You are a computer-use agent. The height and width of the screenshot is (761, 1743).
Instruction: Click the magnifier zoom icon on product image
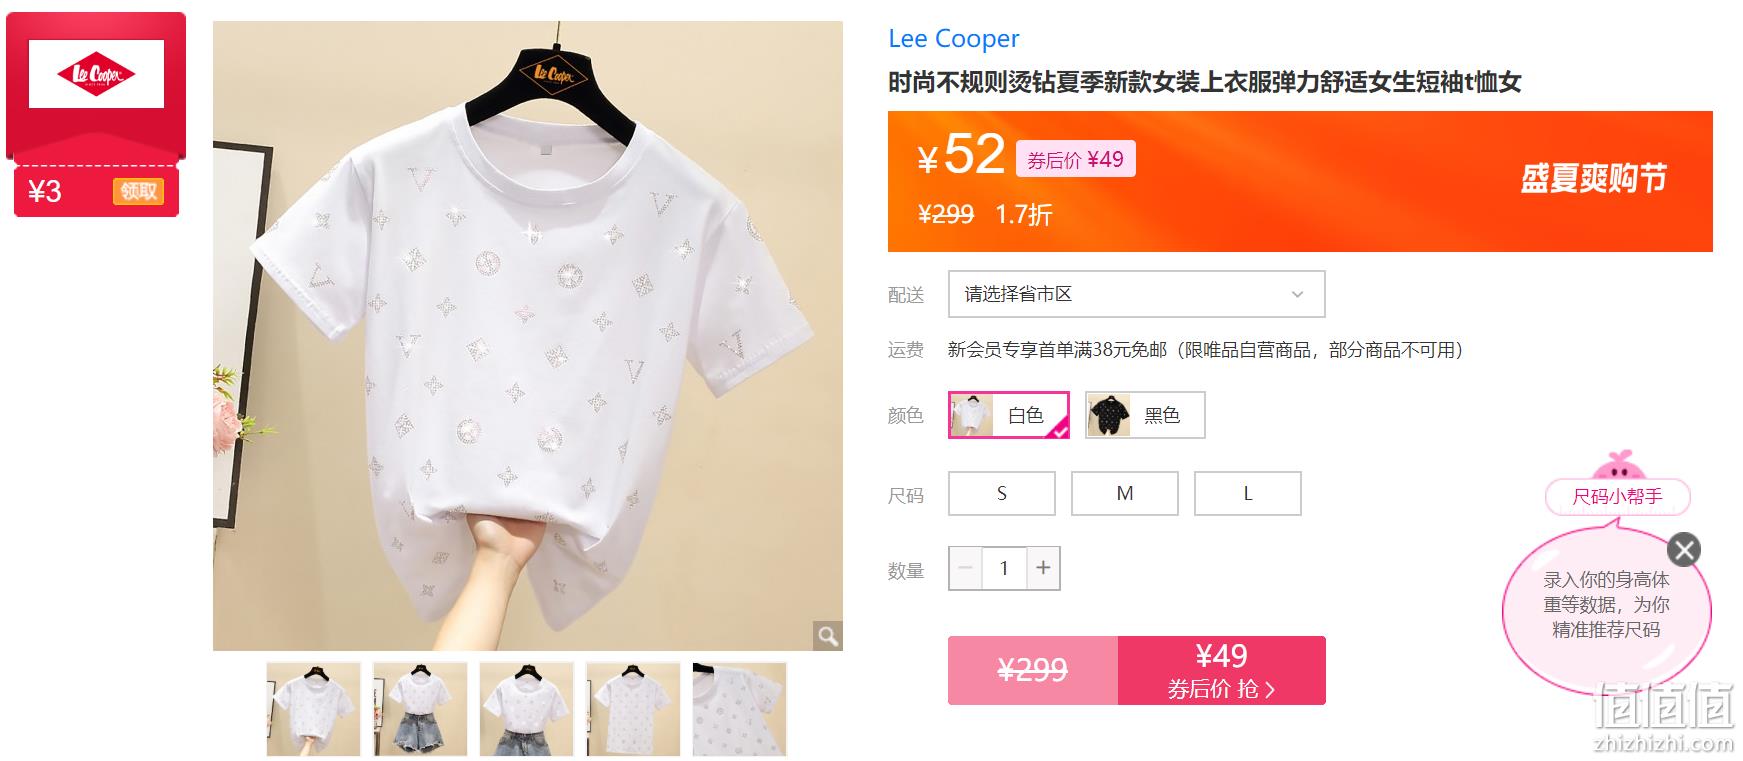827,635
